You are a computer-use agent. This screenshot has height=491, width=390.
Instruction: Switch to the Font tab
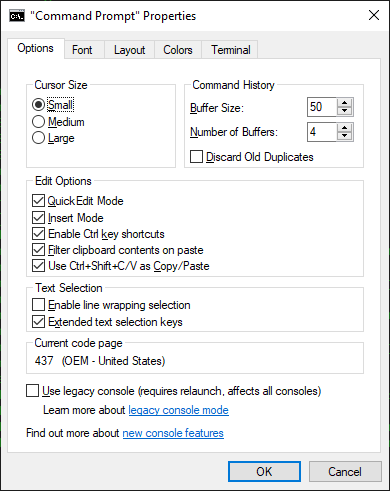[x=82, y=50]
